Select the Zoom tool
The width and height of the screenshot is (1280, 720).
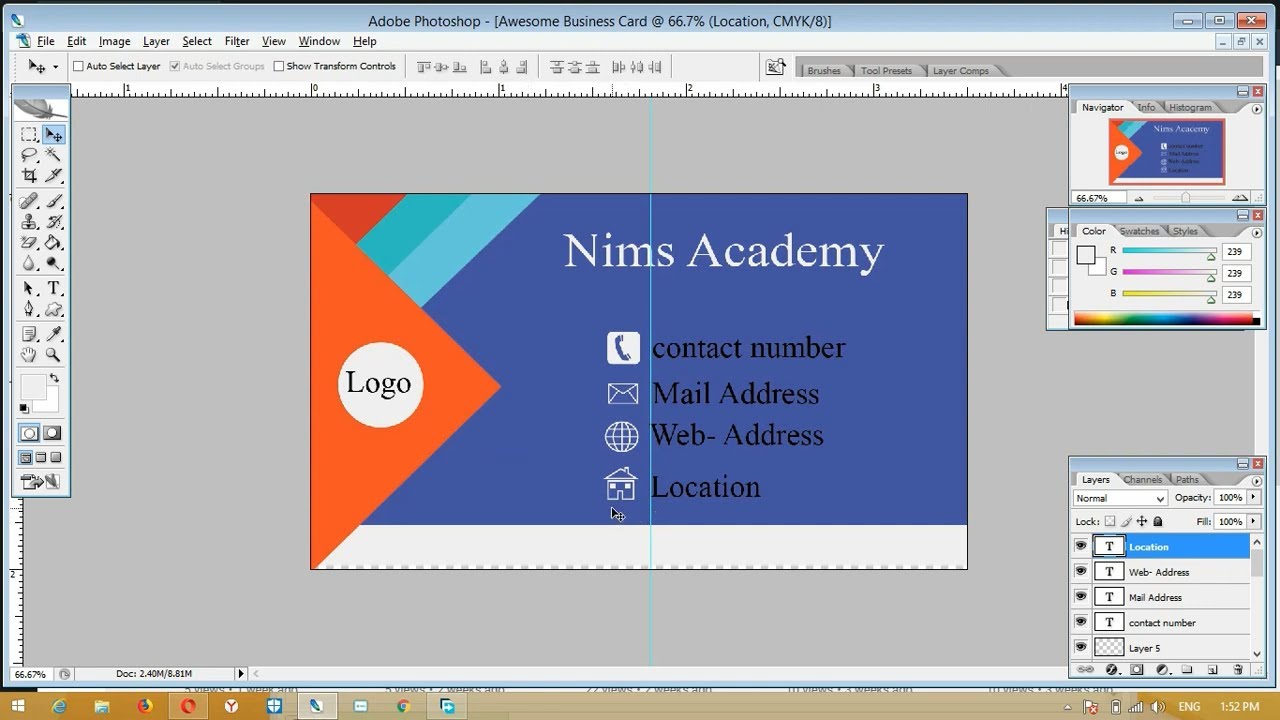coord(53,355)
